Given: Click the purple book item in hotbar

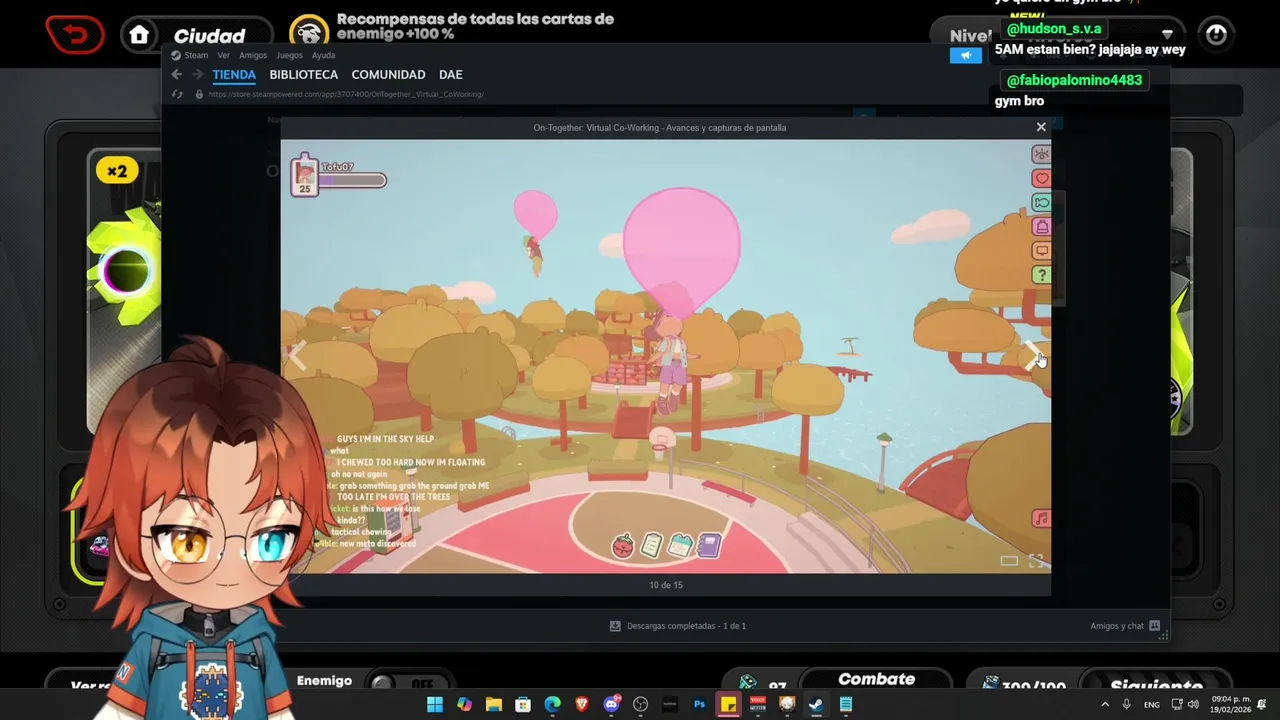Looking at the screenshot, I should point(709,545).
